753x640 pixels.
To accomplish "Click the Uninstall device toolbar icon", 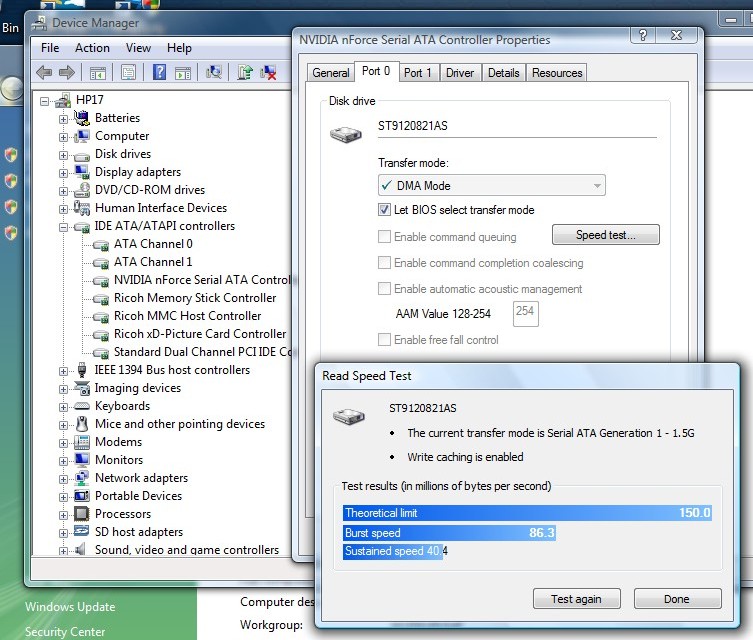I will [268, 72].
